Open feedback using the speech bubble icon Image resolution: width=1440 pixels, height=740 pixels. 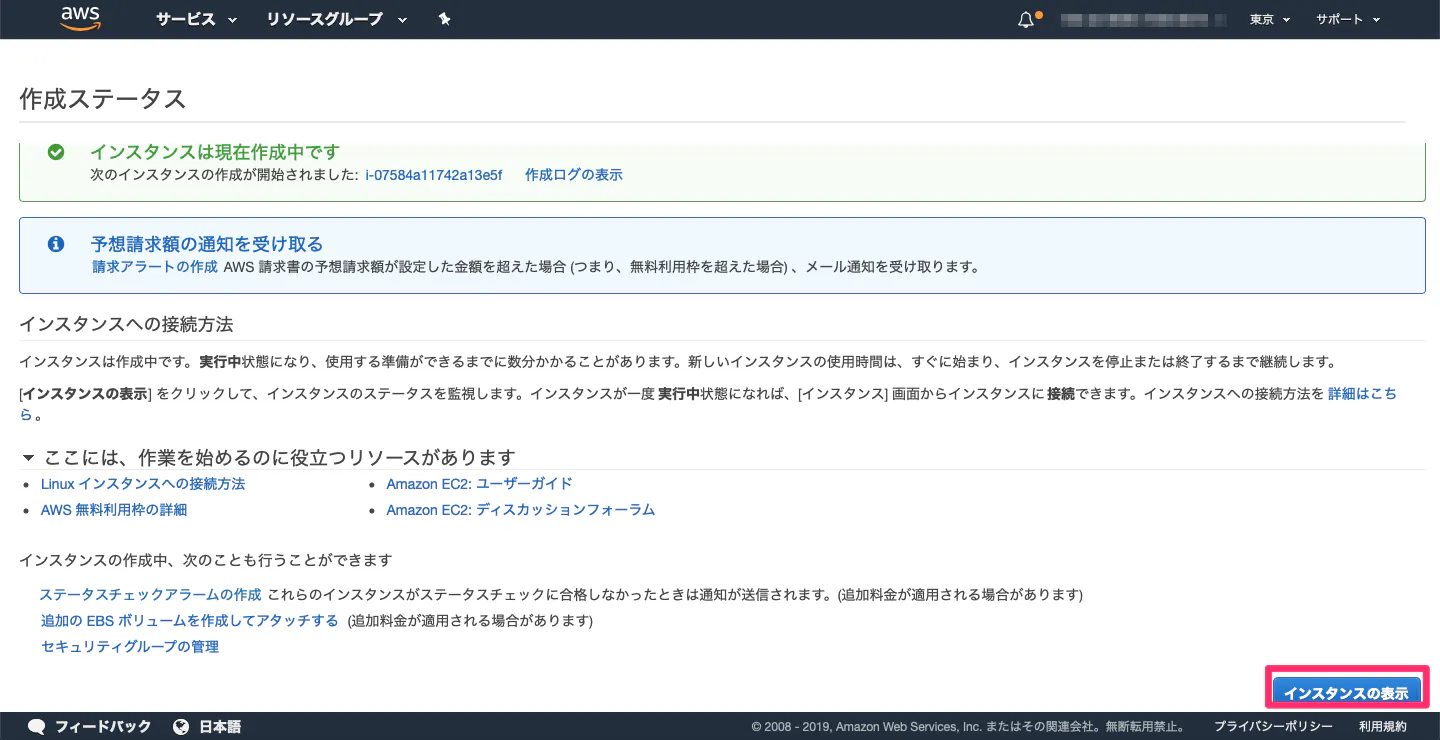pos(36,727)
